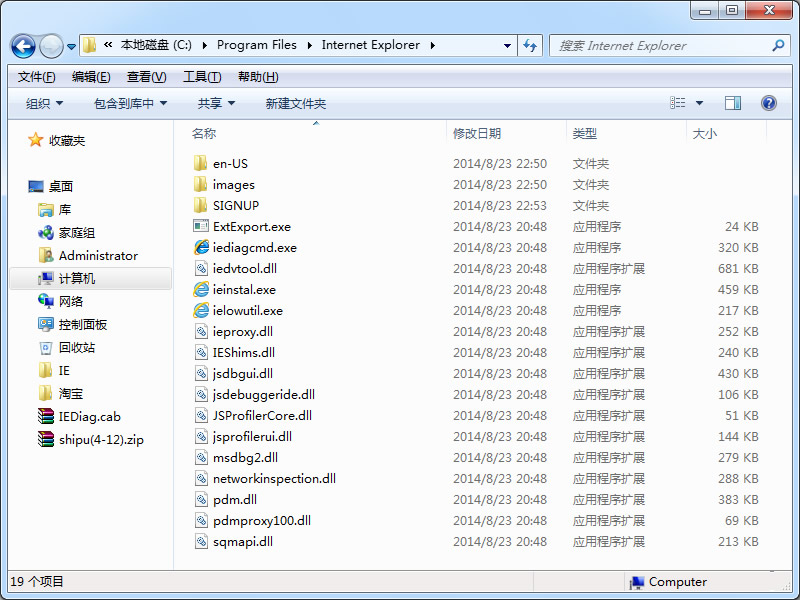The width and height of the screenshot is (800, 600).
Task: Sort by the 名称 column header
Action: 204,134
